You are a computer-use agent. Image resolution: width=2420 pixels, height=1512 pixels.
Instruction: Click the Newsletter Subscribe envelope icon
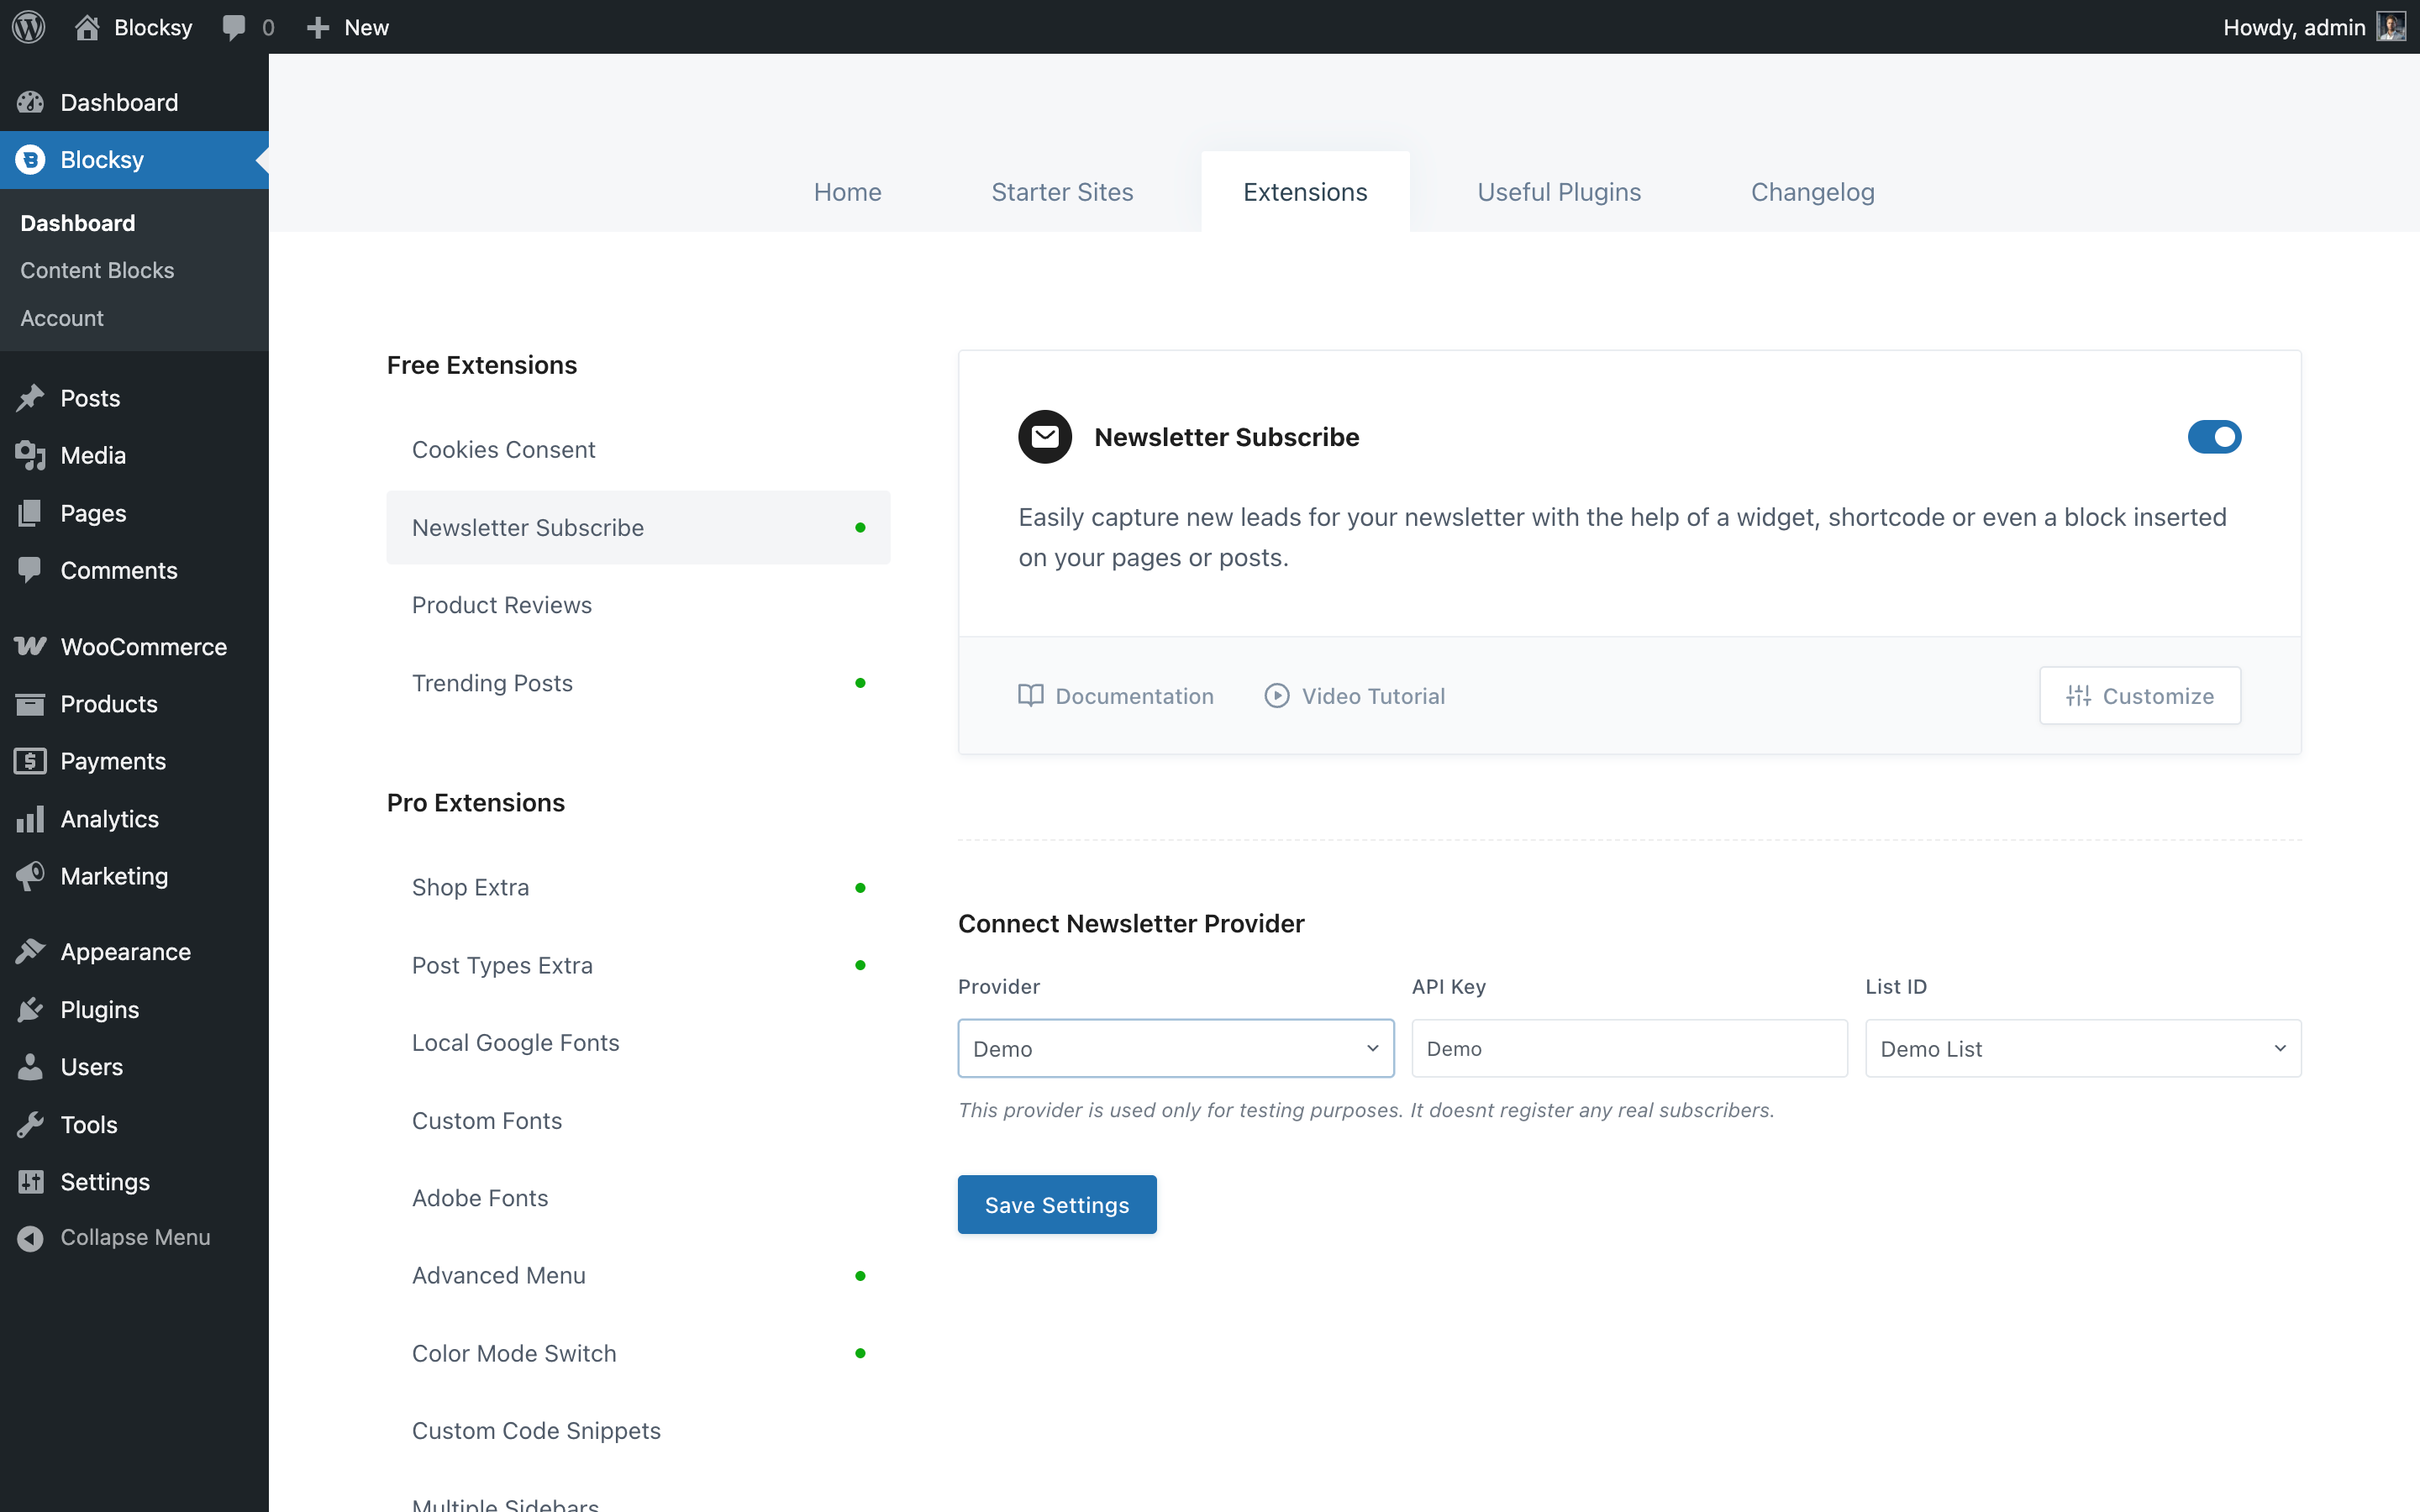[1044, 437]
